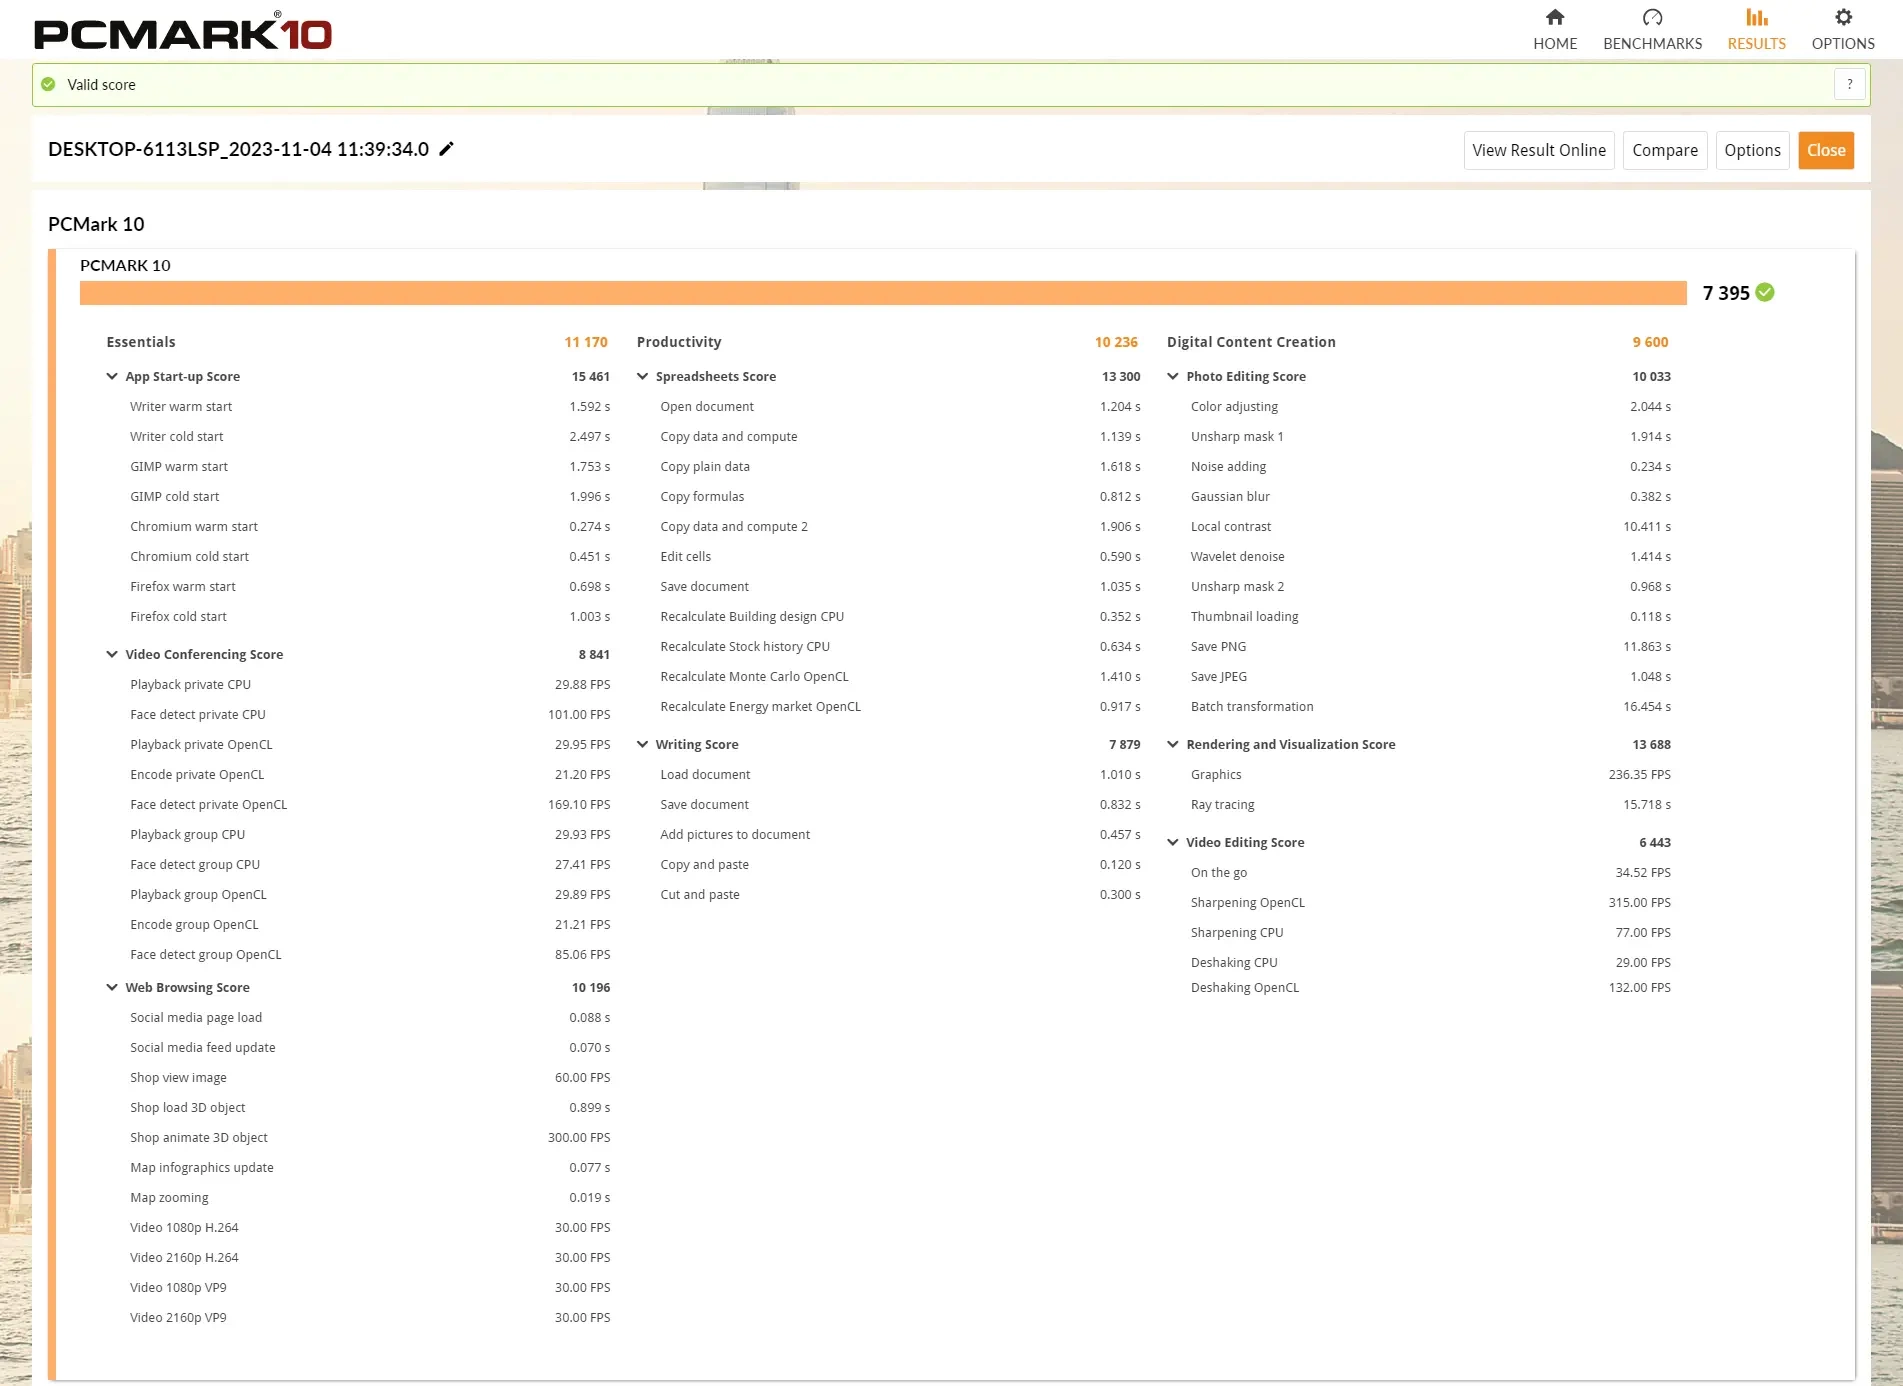Click Recalculate Monte Carlo OpenCL row

click(900, 677)
